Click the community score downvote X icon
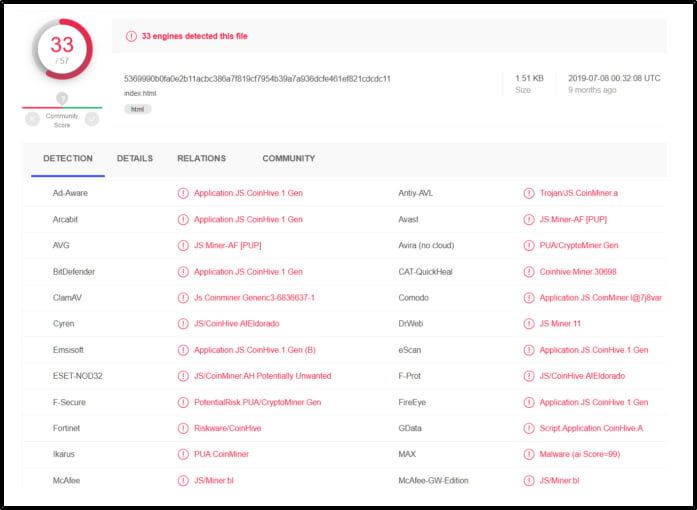697x510 pixels. [x=32, y=119]
